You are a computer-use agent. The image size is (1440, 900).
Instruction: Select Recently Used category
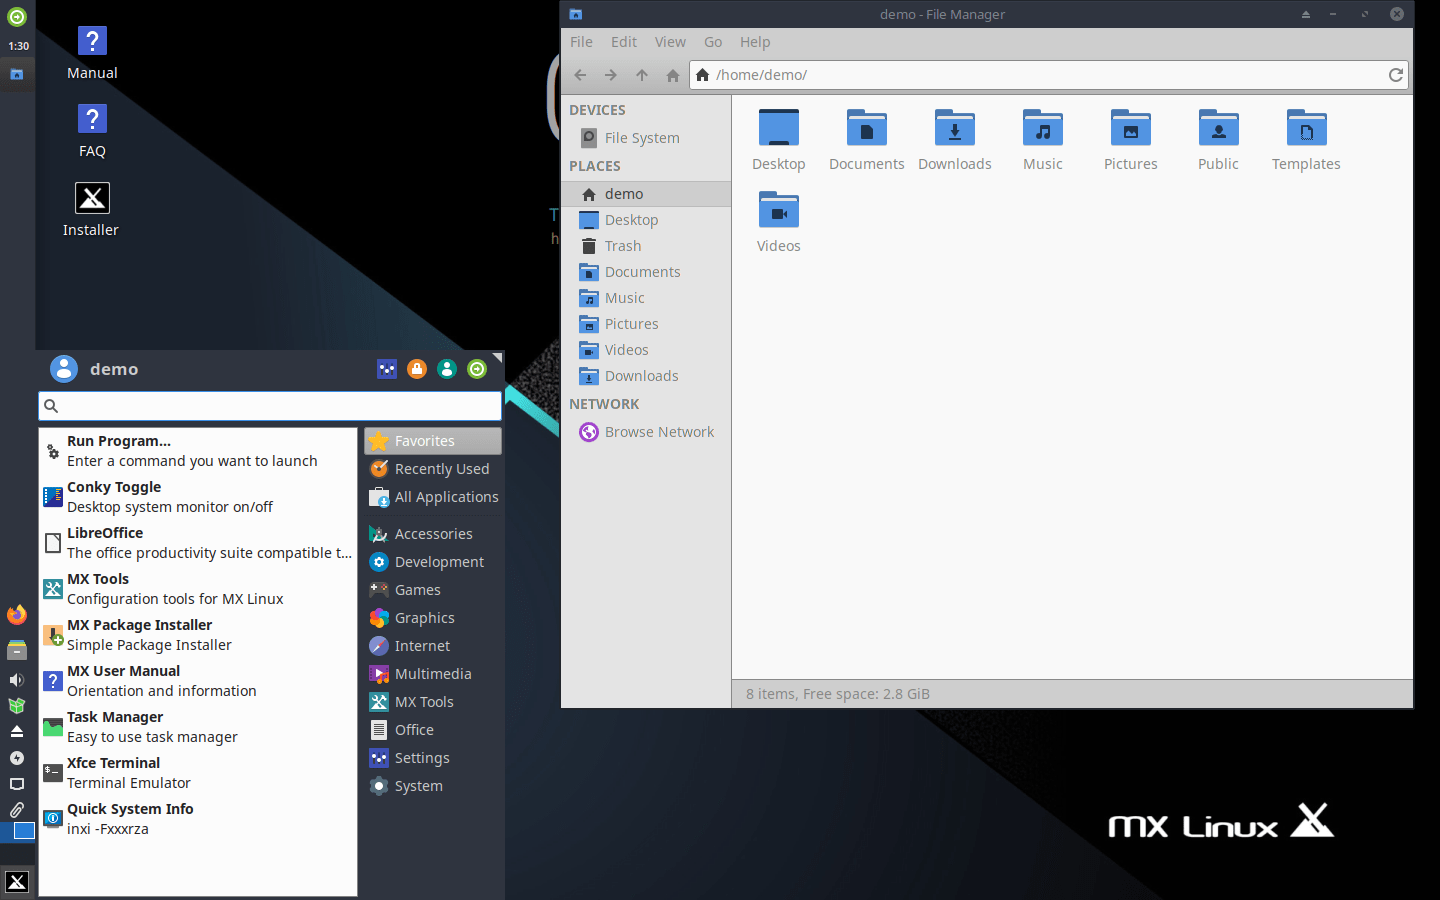[433, 469]
